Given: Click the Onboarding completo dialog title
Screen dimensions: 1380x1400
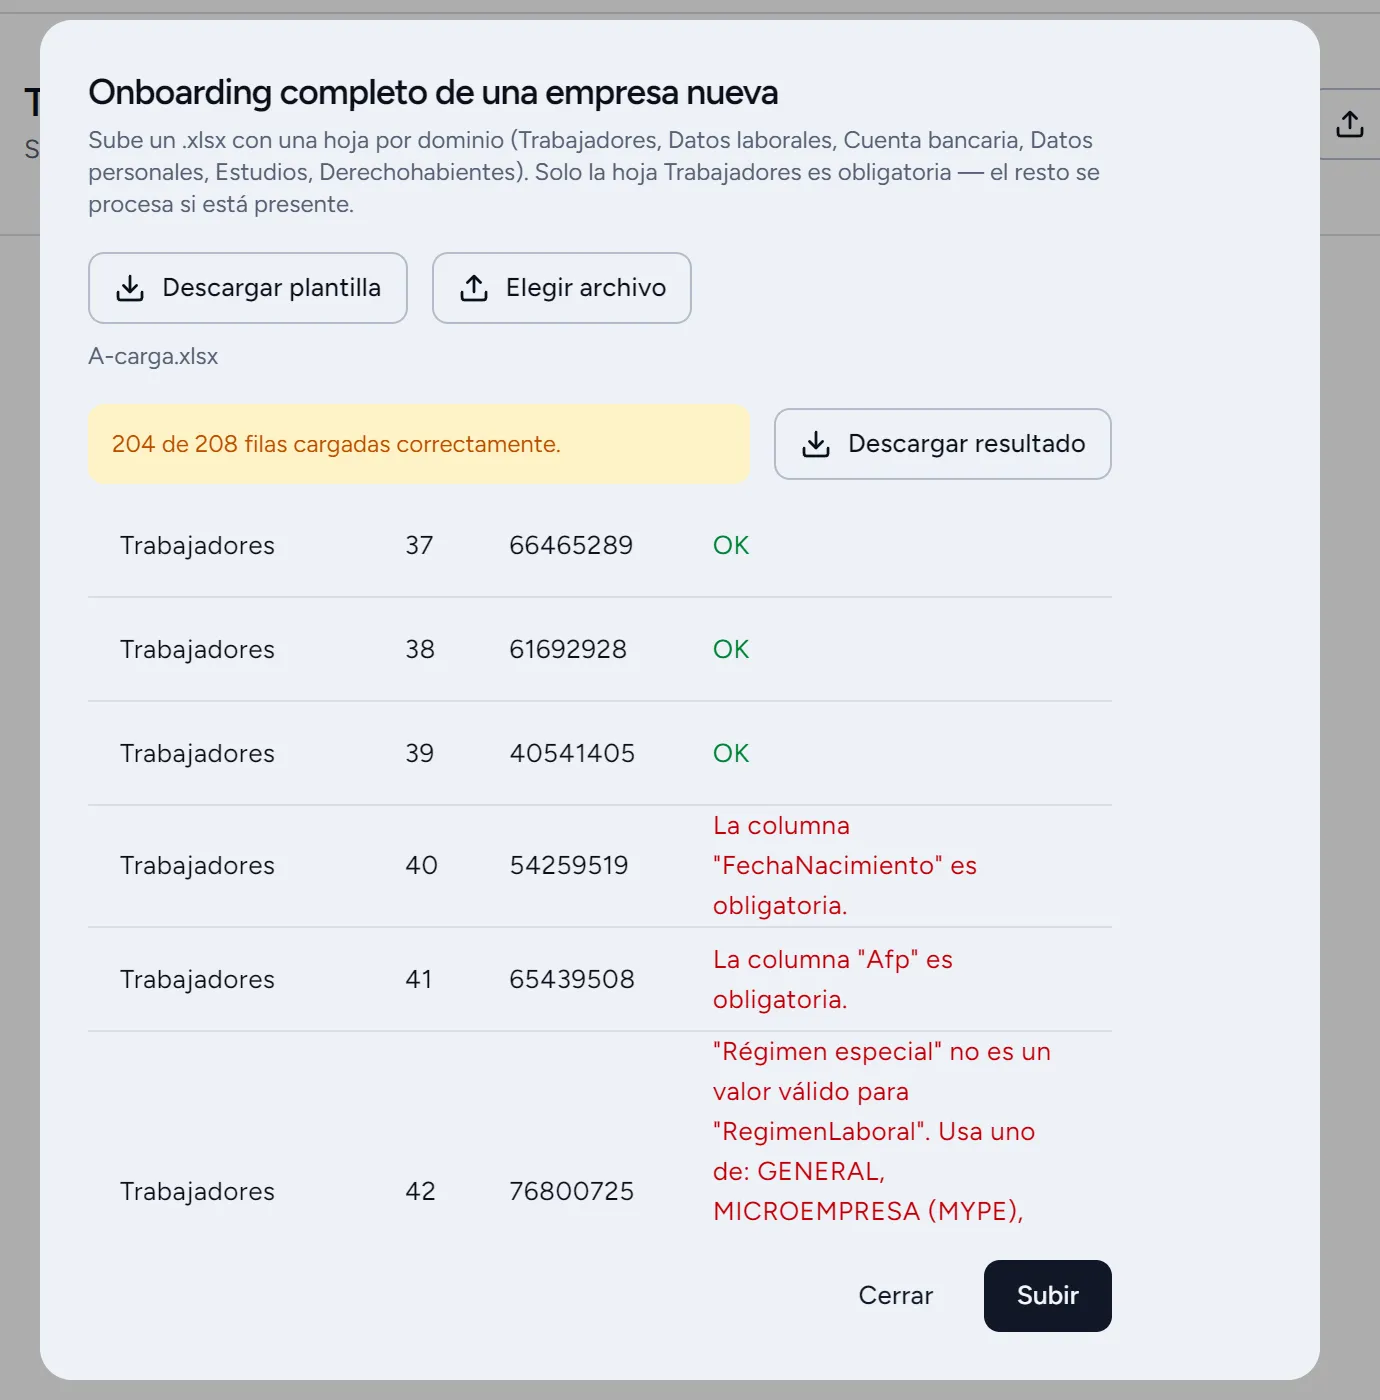Looking at the screenshot, I should pyautogui.click(x=433, y=92).
